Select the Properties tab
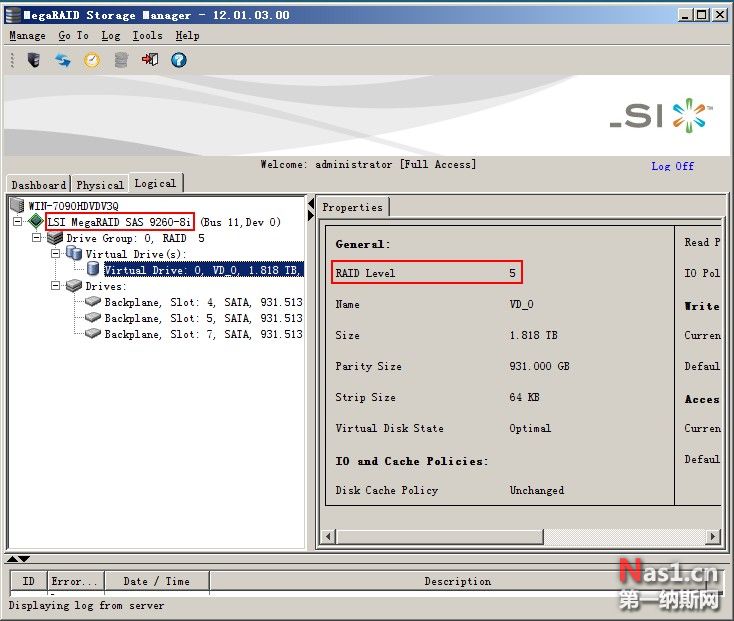Screen dimensions: 734x621 point(352,207)
